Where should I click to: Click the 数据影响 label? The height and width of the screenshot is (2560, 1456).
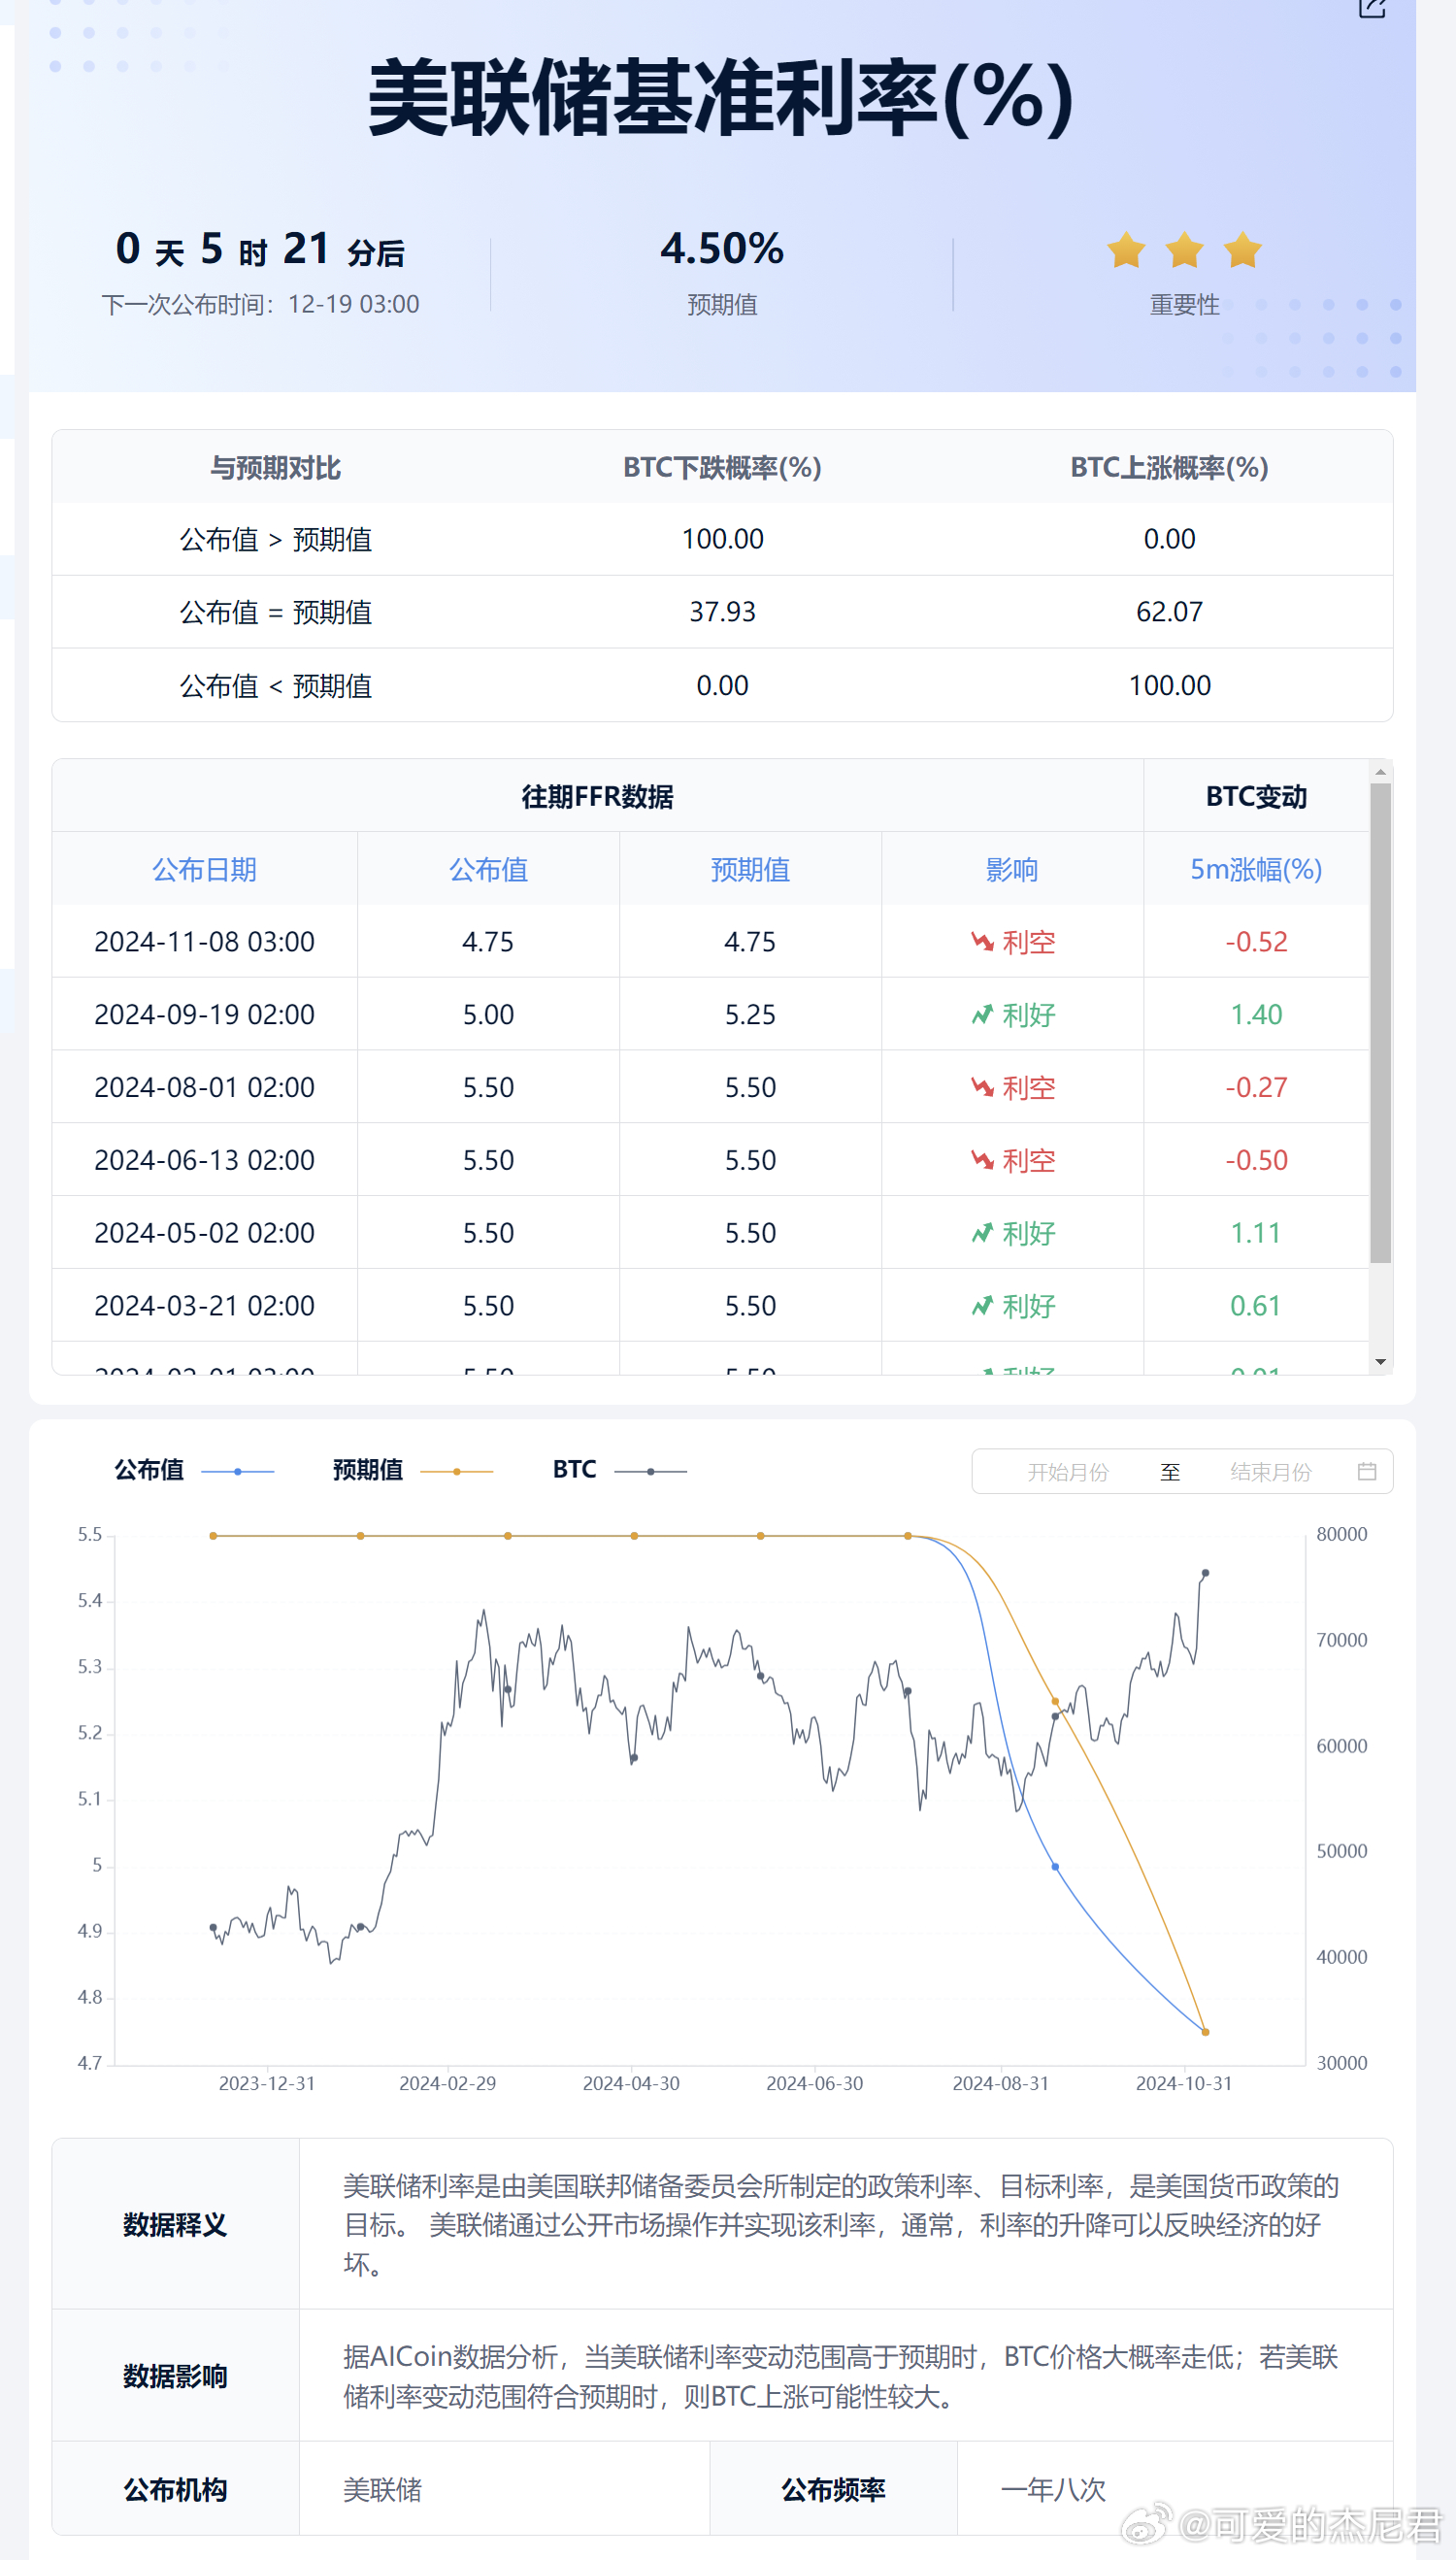pos(175,2376)
